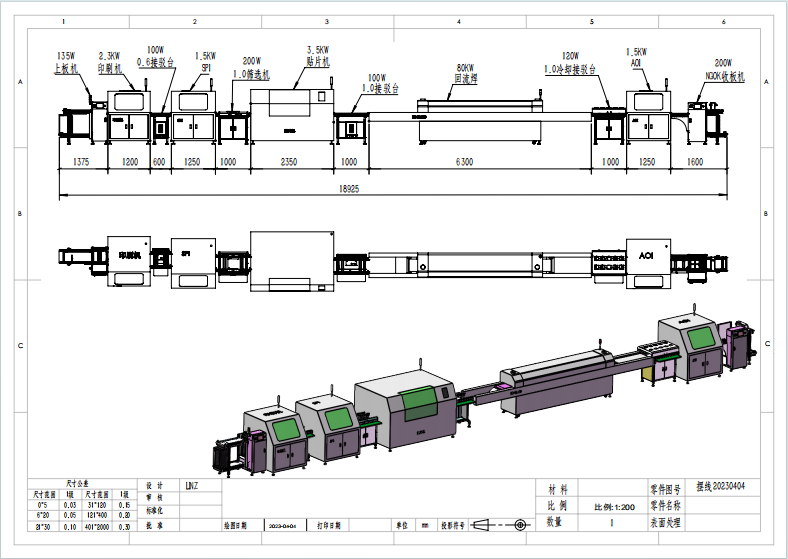Click the 120W 冷却接驳台 annotation
788x559 pixels.
click(571, 63)
